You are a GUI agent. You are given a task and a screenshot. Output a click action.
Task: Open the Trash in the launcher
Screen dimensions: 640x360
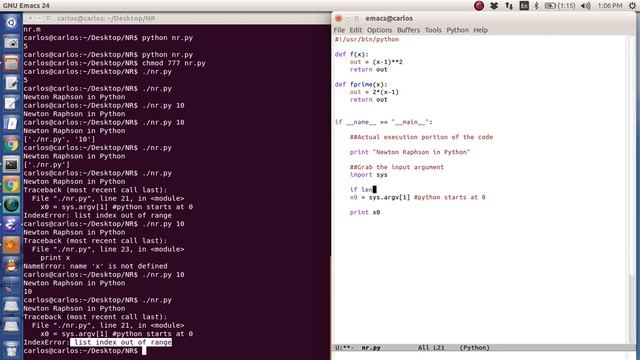click(11, 349)
